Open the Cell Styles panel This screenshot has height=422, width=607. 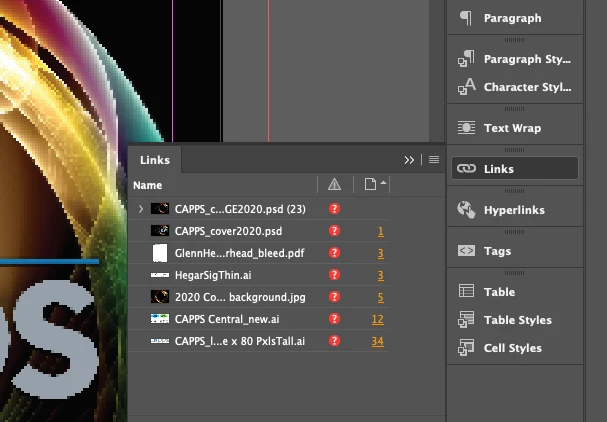pyautogui.click(x=515, y=348)
